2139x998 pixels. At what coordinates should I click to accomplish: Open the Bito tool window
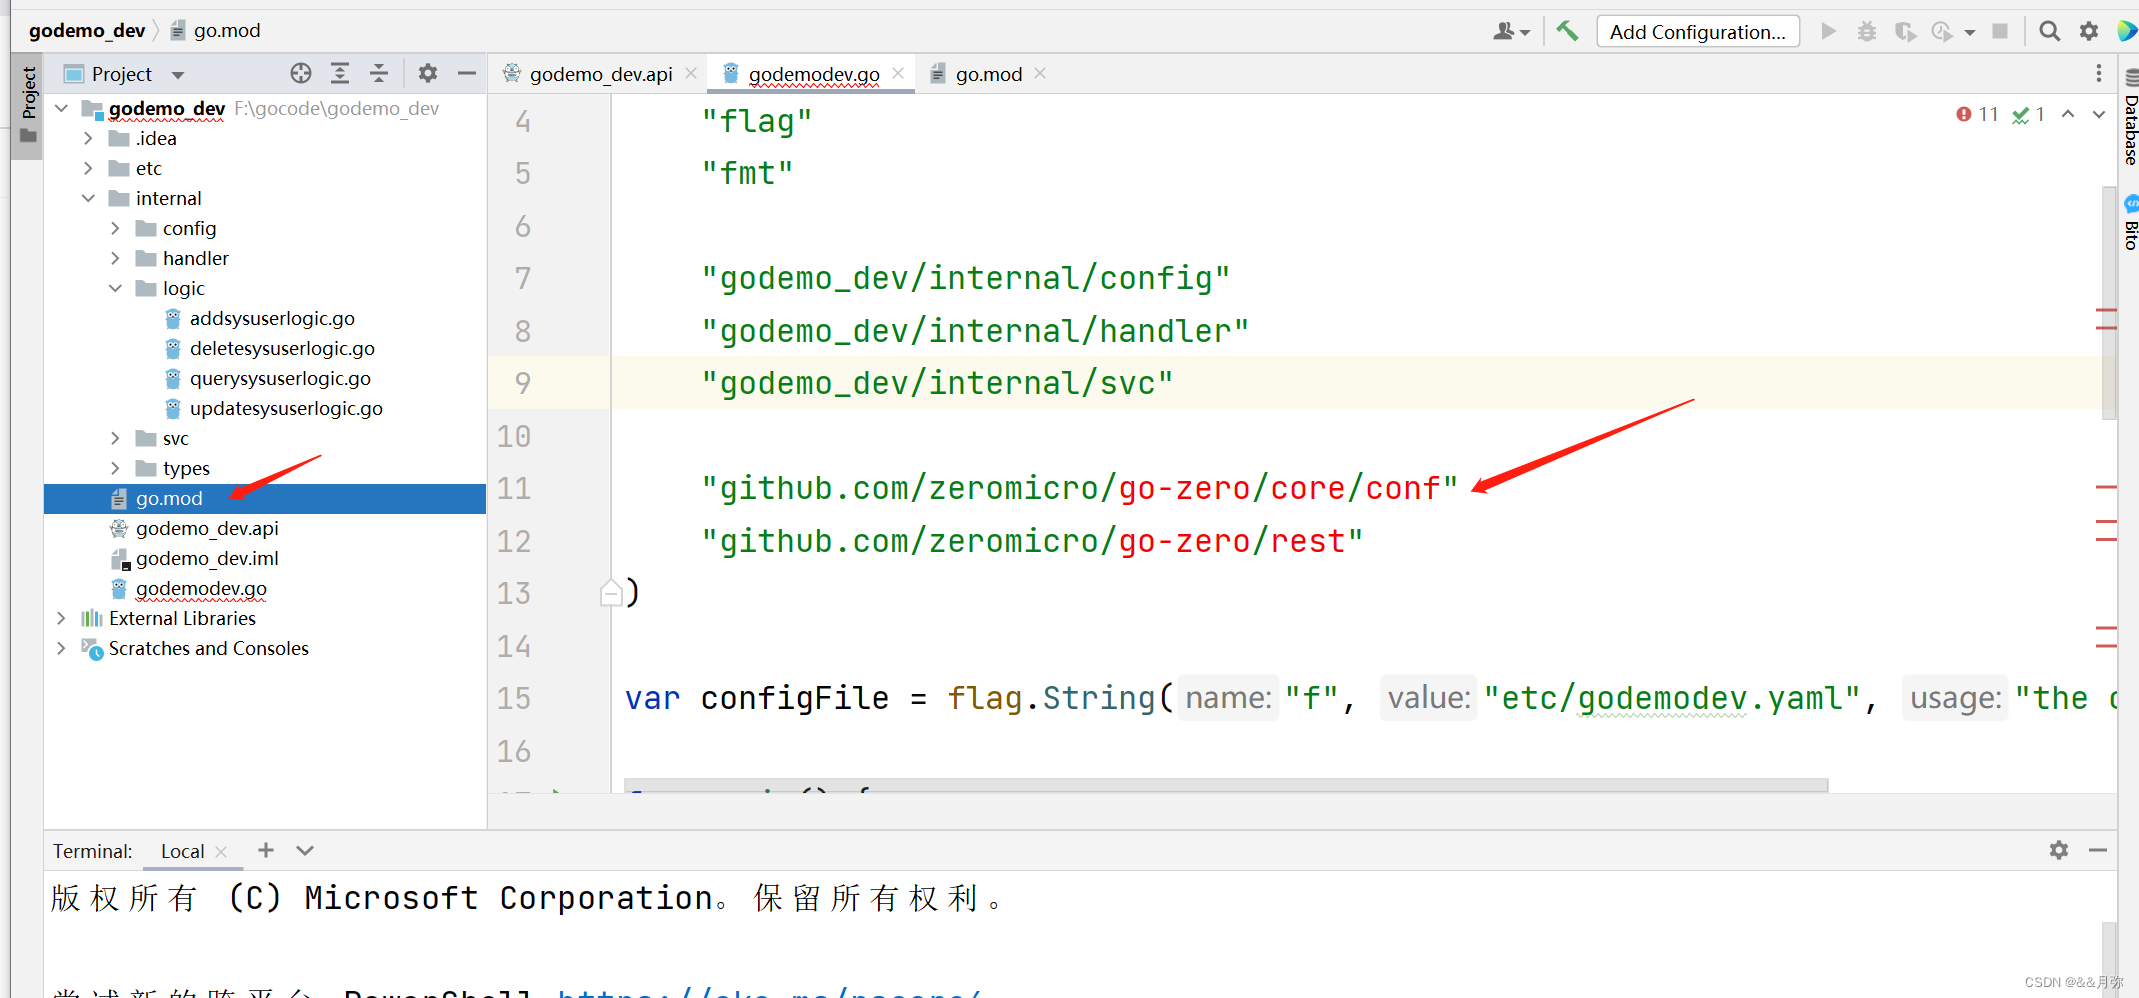tap(2129, 222)
